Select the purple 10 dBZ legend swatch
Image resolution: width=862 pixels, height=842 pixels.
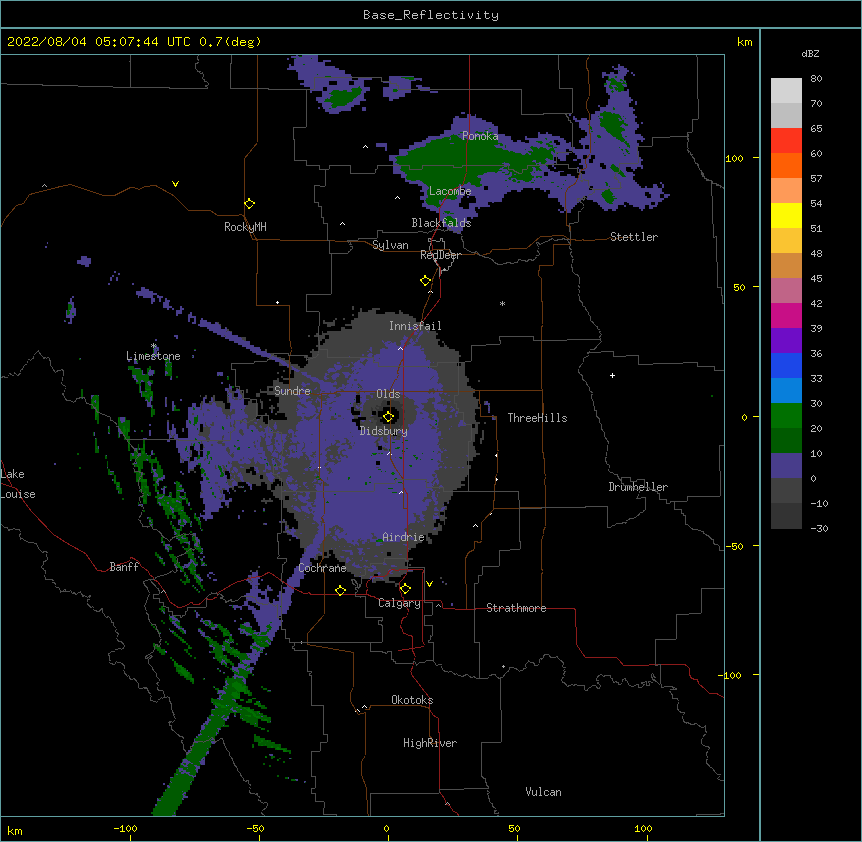[x=786, y=466]
